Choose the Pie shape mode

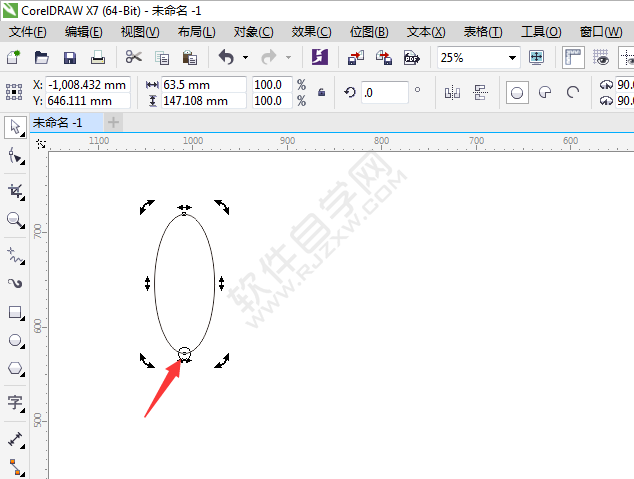545,93
